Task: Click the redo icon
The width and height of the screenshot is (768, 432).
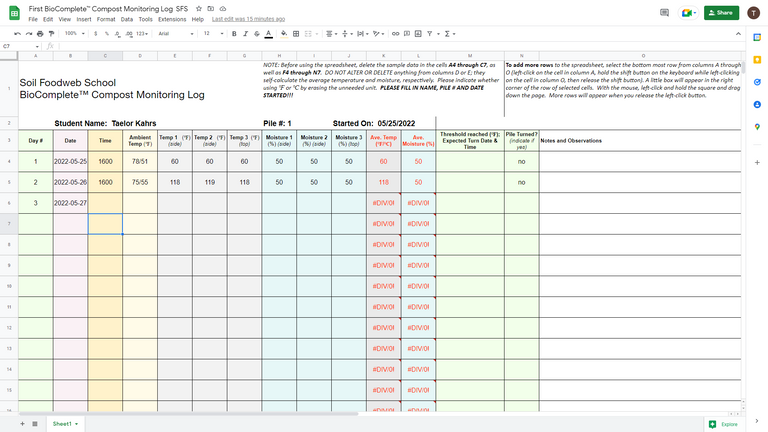Action: click(x=29, y=34)
